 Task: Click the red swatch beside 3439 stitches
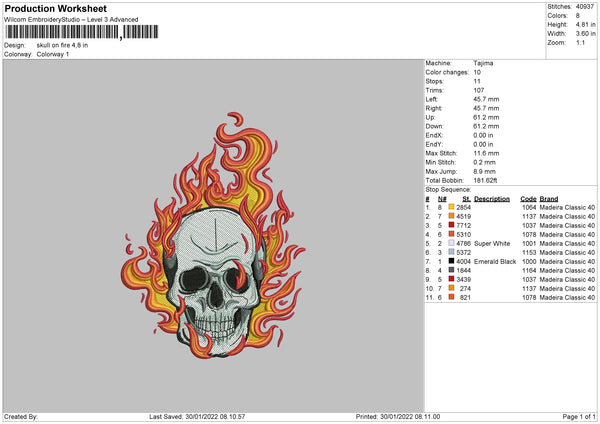[451, 279]
